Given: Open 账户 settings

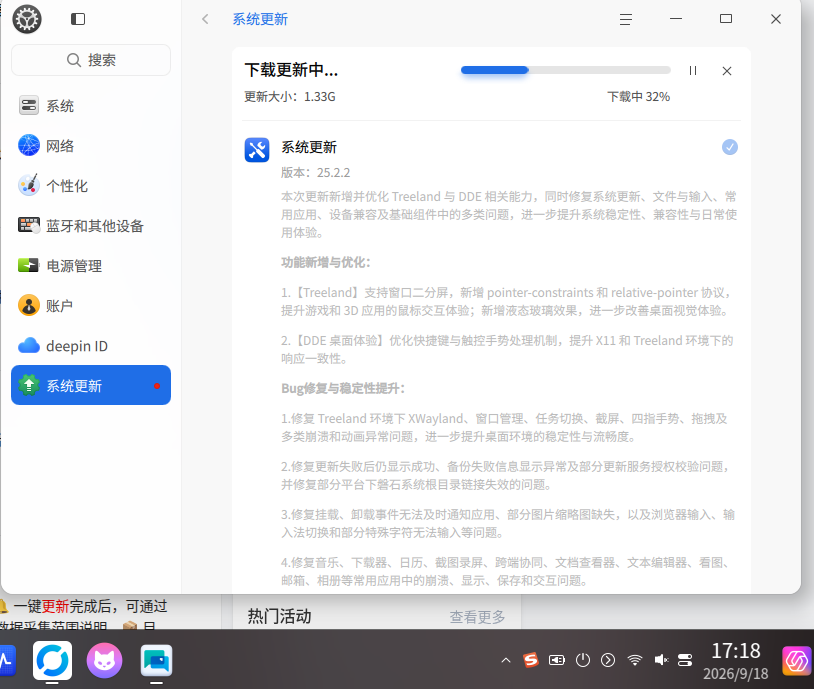Looking at the screenshot, I should [91, 306].
